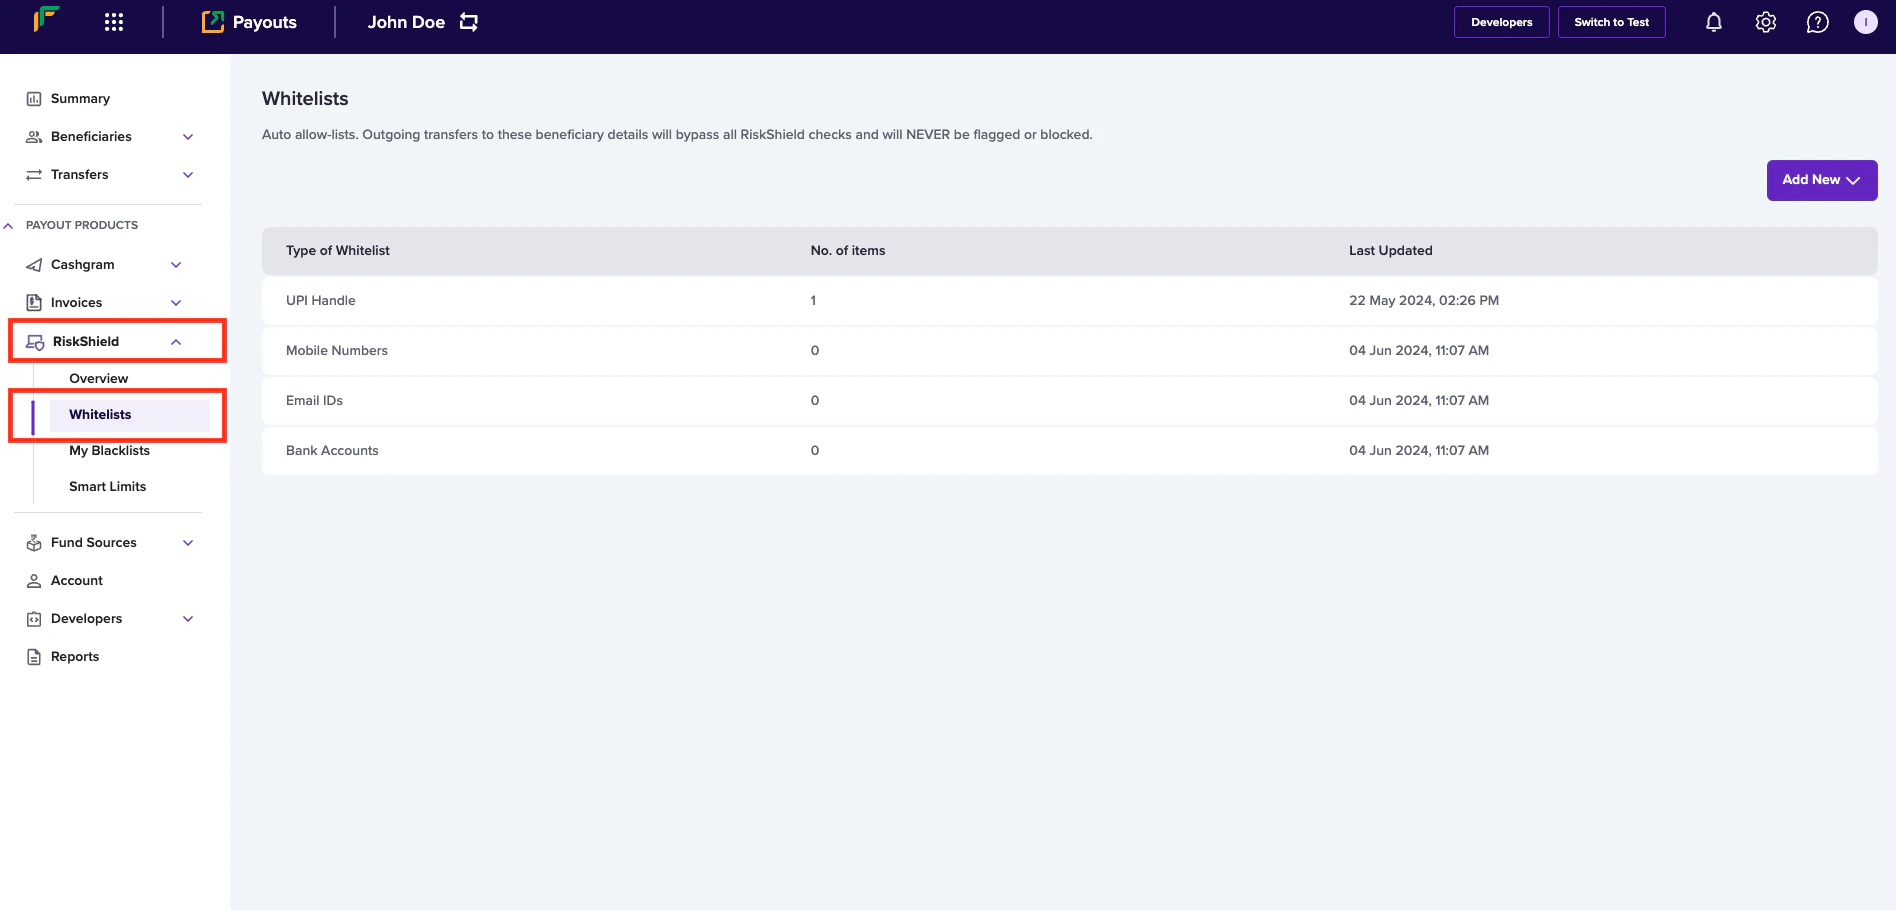The width and height of the screenshot is (1896, 910).
Task: Click the Fund Sources icon
Action: [34, 543]
